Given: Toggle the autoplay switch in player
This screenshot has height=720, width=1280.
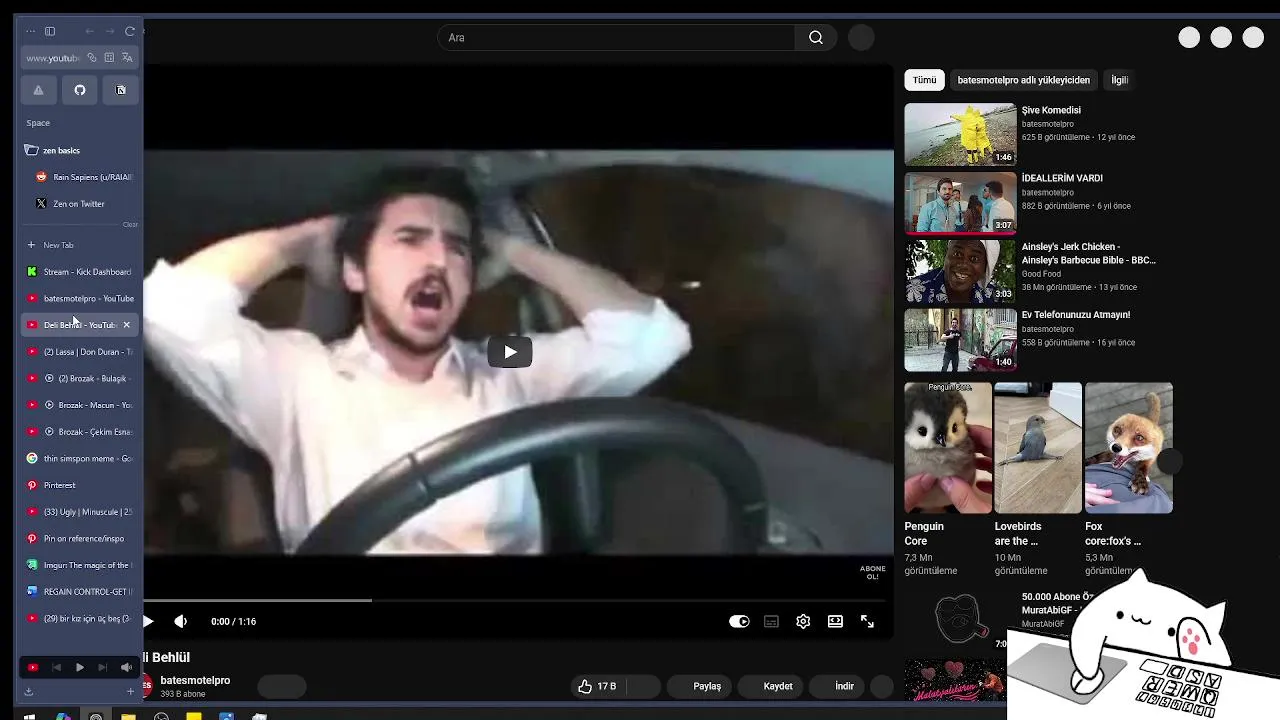Looking at the screenshot, I should click(x=739, y=621).
